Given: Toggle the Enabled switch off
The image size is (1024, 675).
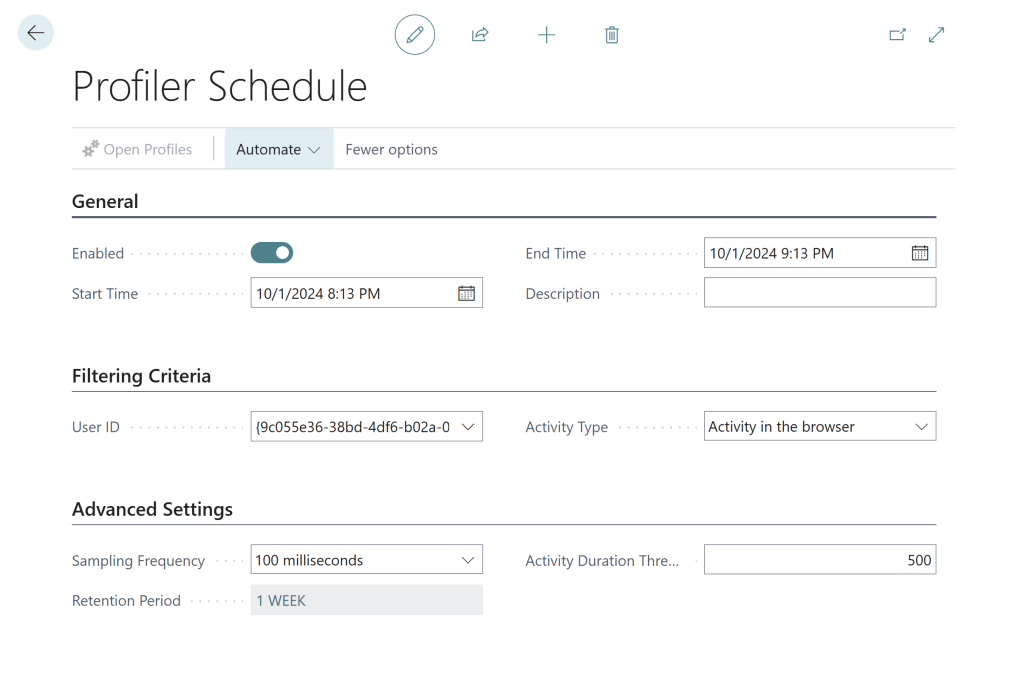Looking at the screenshot, I should (272, 253).
